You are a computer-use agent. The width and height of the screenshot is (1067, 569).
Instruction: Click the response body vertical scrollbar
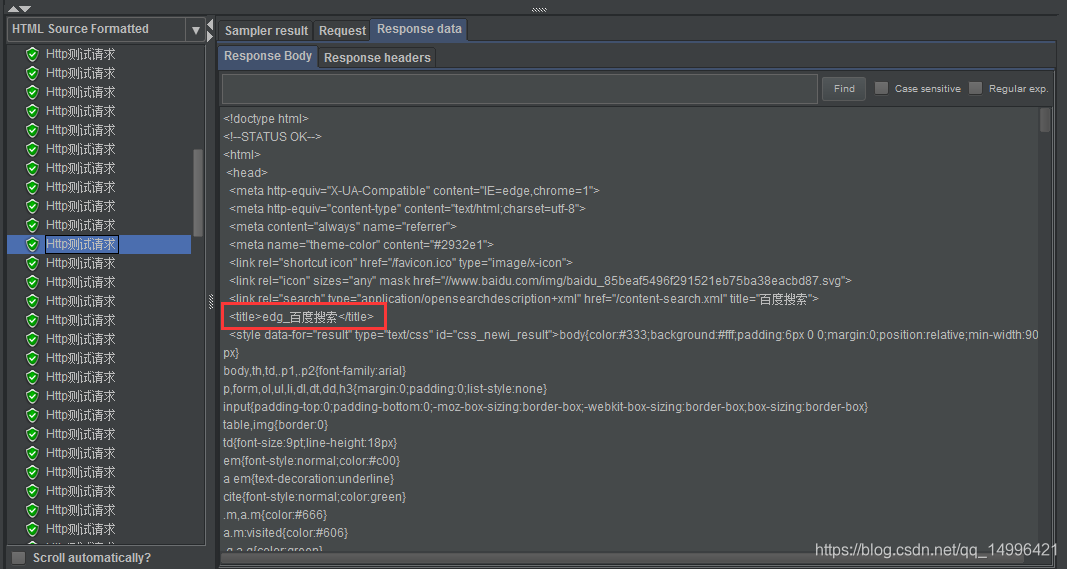pos(1045,120)
